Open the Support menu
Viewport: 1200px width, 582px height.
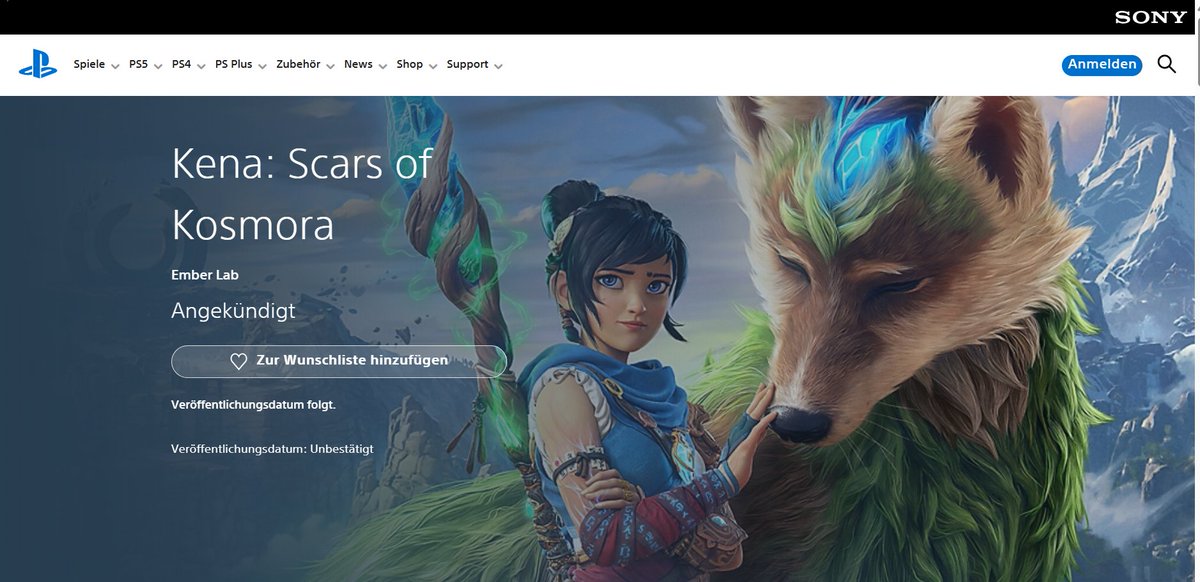[467, 64]
